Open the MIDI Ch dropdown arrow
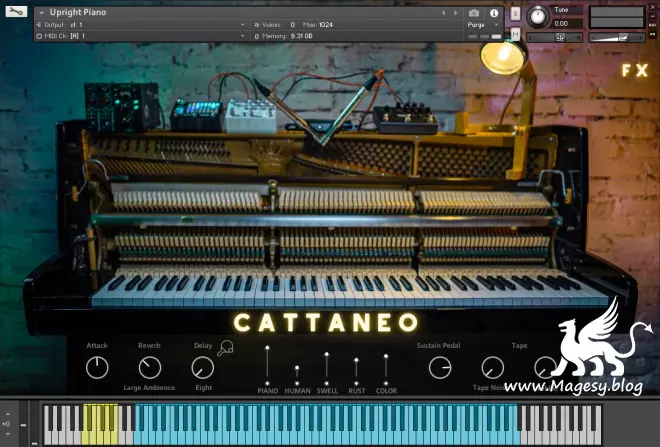 (x=242, y=36)
